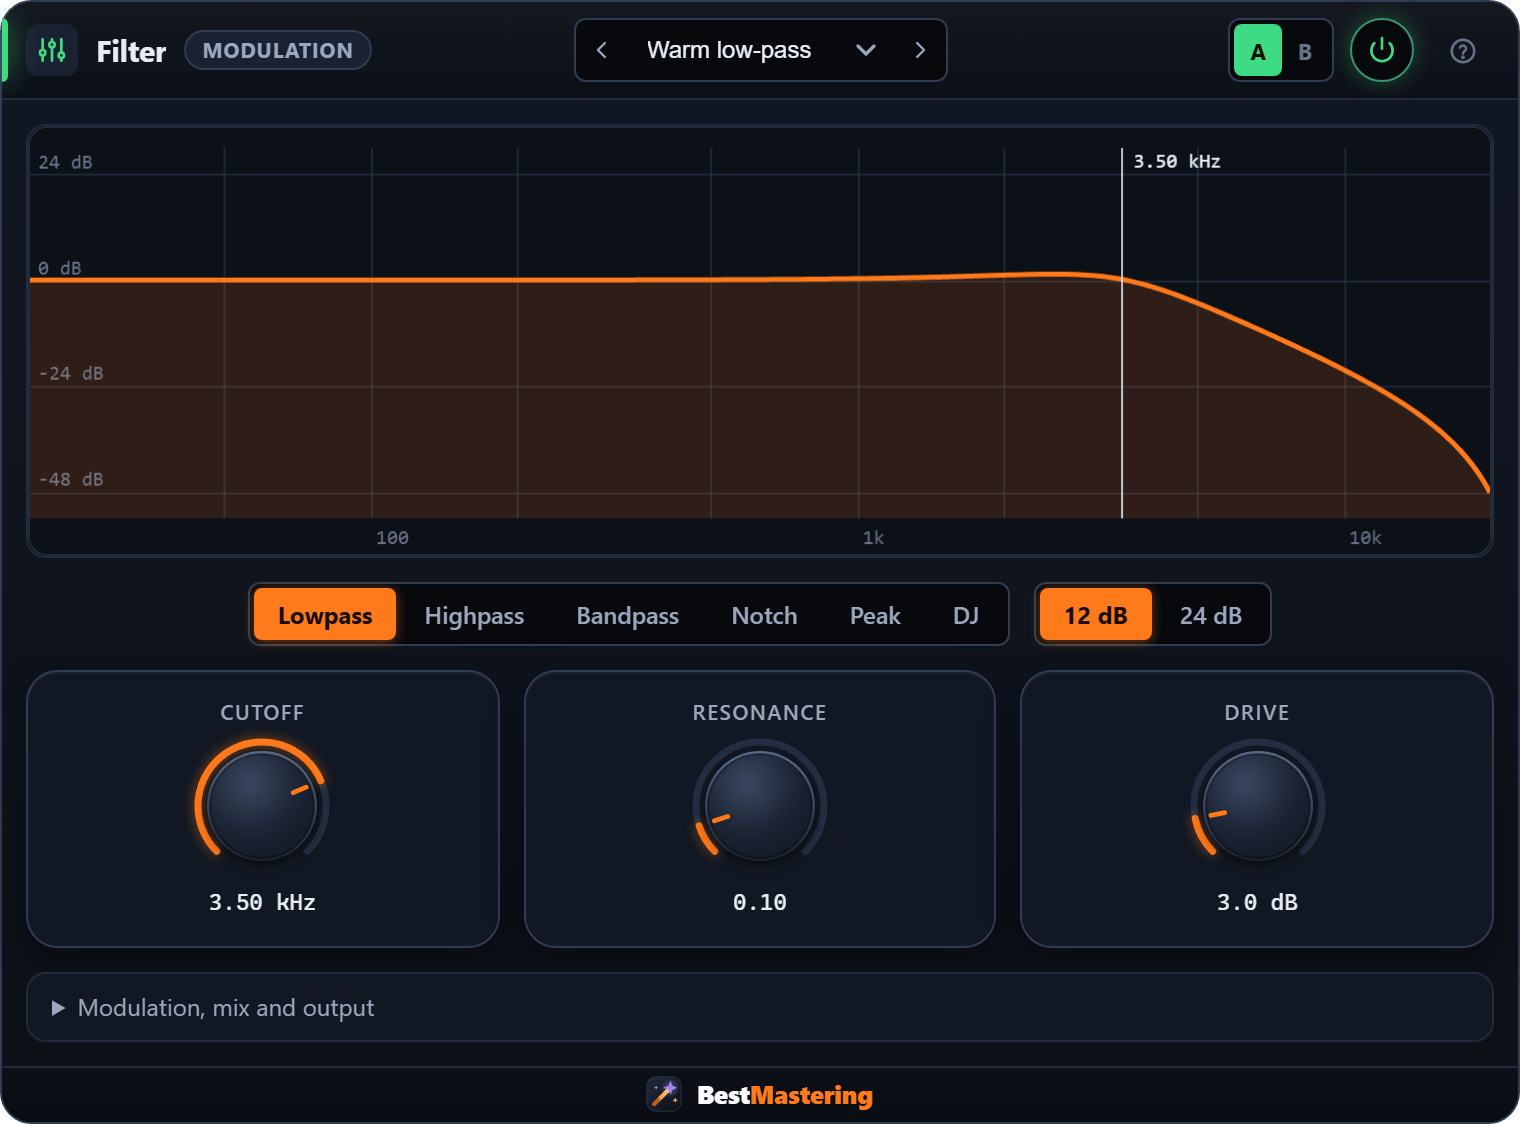Click the Drive knob
The width and height of the screenshot is (1520, 1124).
(1257, 805)
